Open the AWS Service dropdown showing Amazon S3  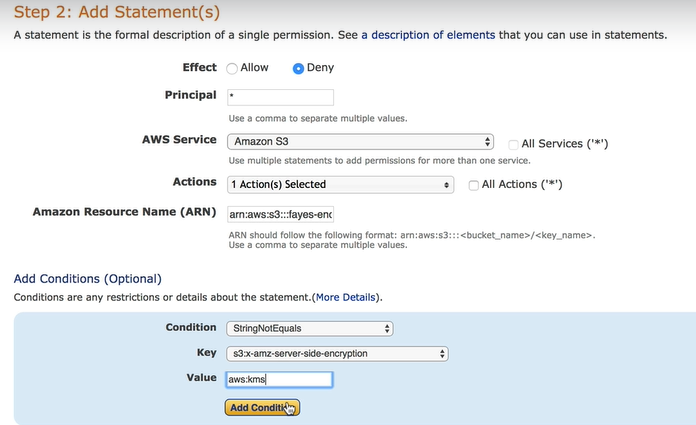point(360,142)
